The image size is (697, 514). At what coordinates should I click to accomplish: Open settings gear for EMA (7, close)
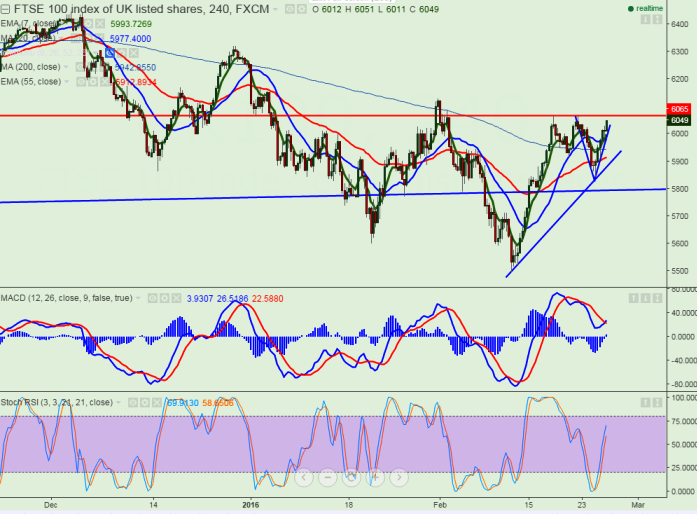[x=89, y=24]
